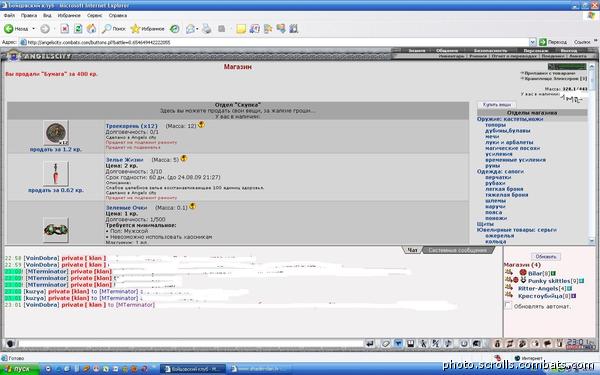Open the Щиты shop section

click(485, 224)
